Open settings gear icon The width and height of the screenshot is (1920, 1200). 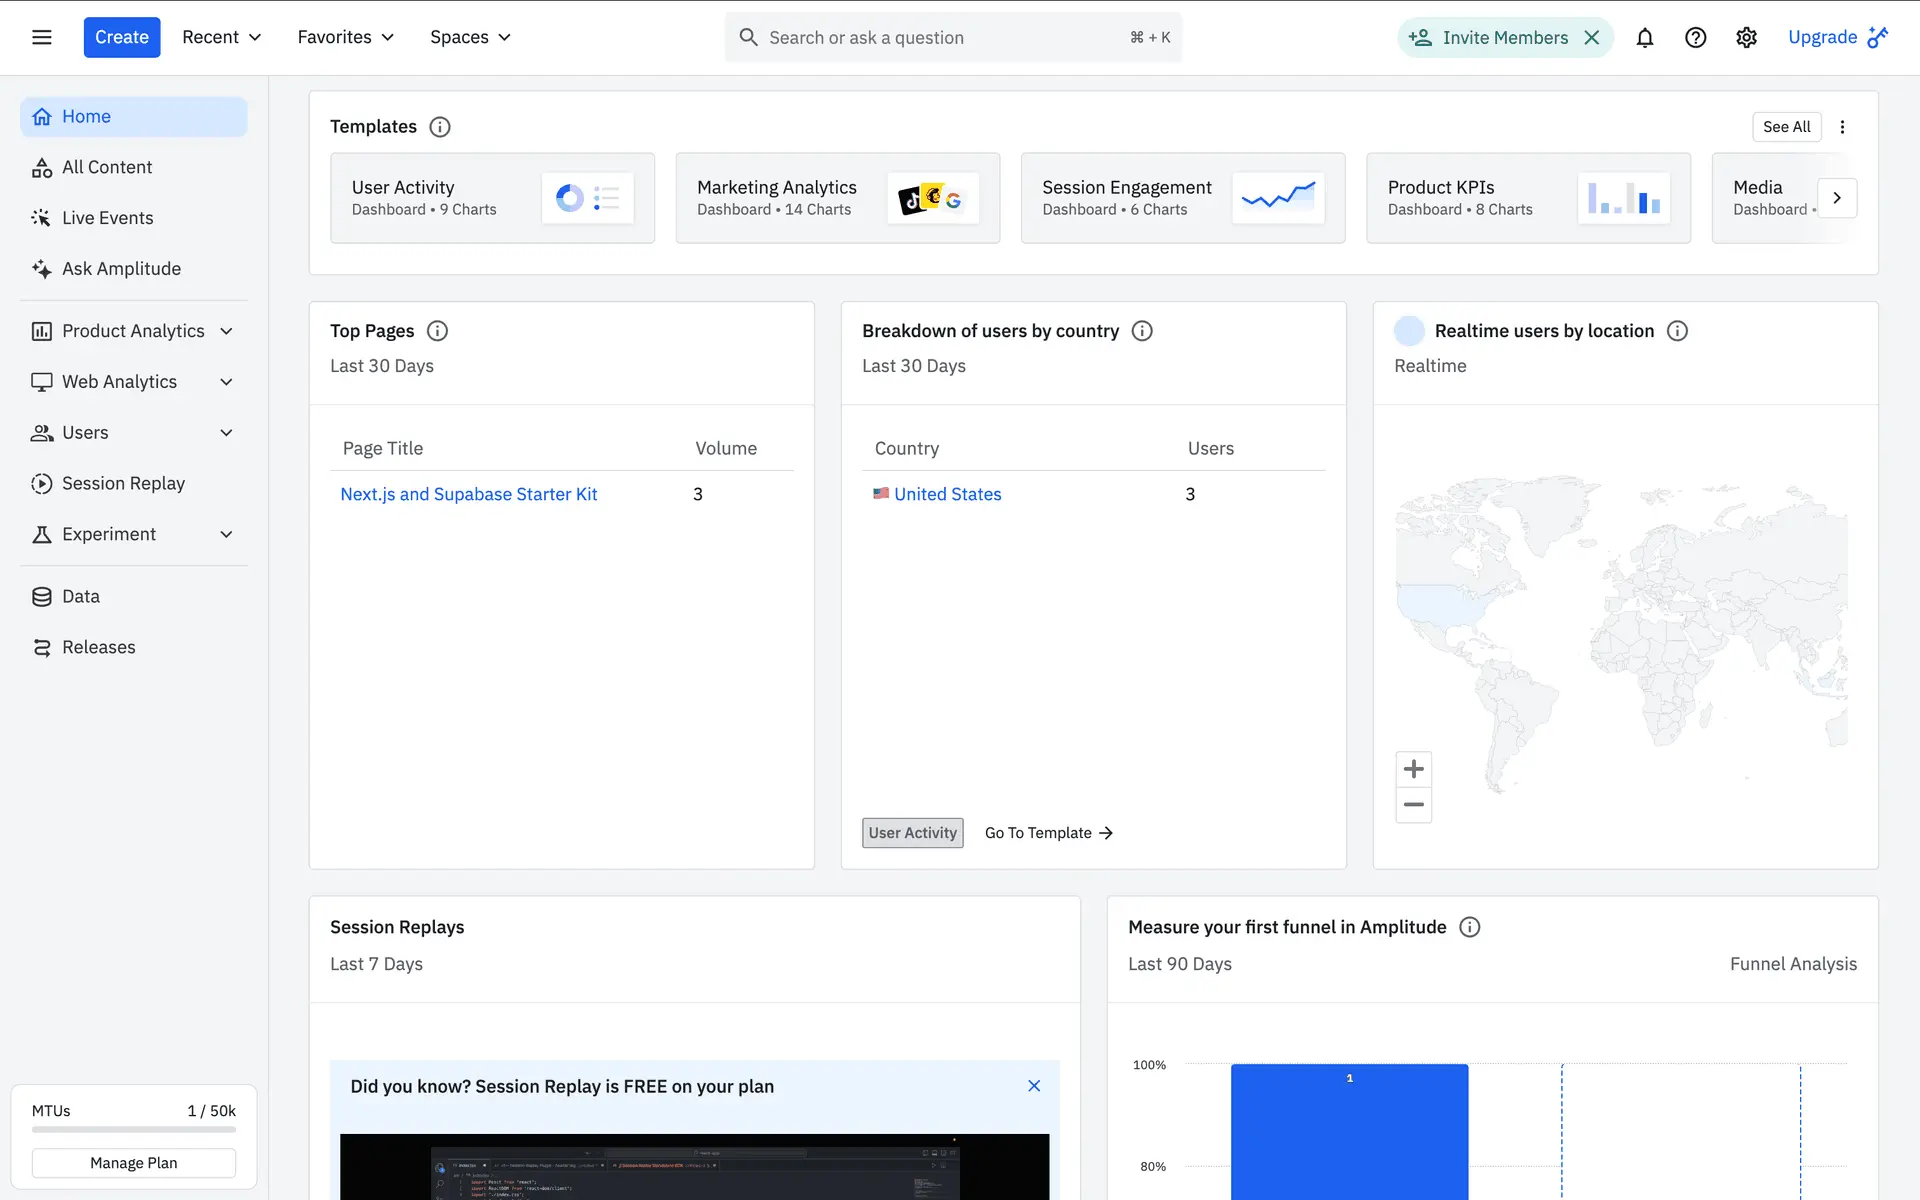1746,38
